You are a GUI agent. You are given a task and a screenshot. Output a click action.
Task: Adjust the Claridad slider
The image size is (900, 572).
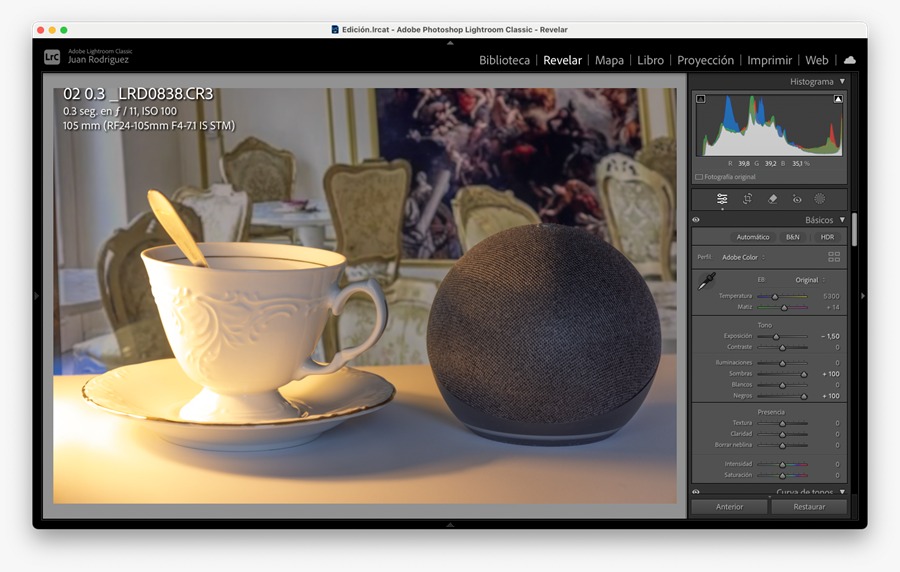(x=782, y=434)
